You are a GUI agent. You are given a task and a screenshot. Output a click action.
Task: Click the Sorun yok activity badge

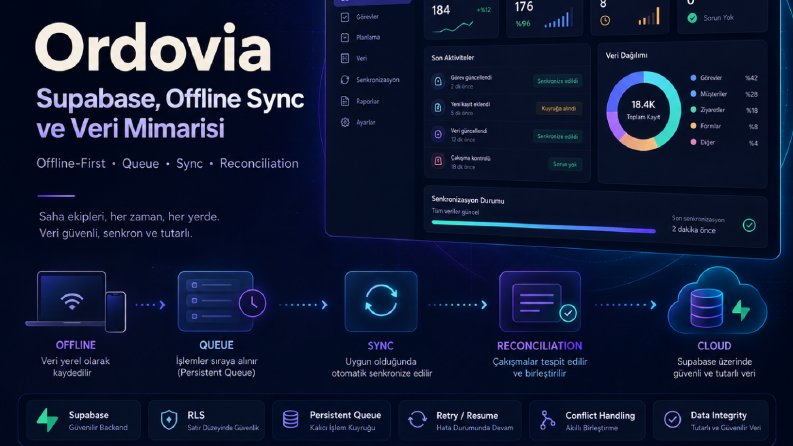pyautogui.click(x=565, y=164)
